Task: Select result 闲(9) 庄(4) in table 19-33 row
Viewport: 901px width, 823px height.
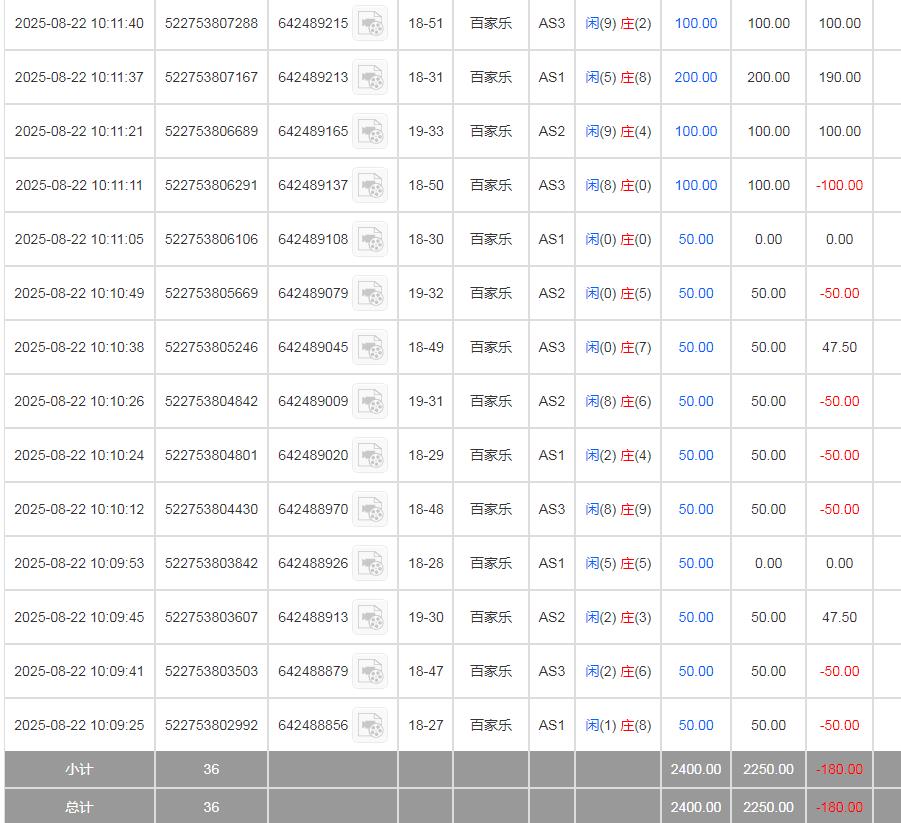Action: click(617, 131)
